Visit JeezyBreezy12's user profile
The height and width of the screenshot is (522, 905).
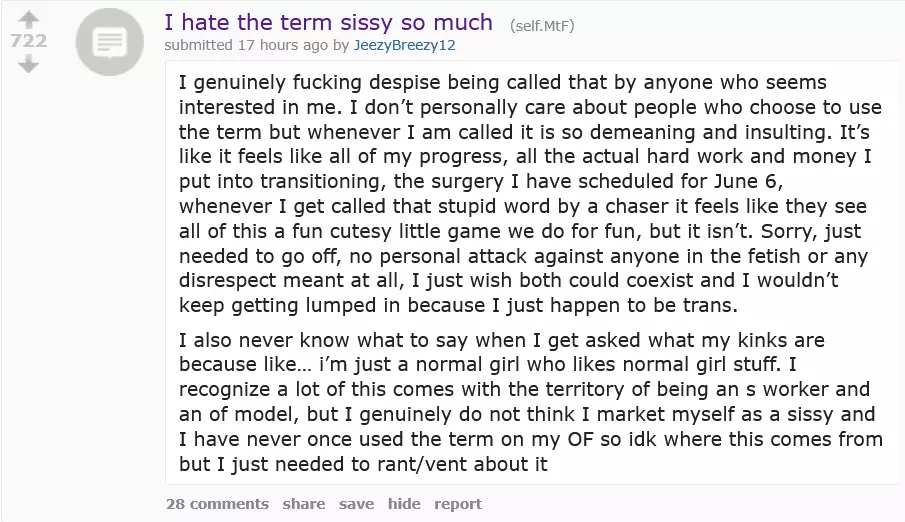click(405, 45)
